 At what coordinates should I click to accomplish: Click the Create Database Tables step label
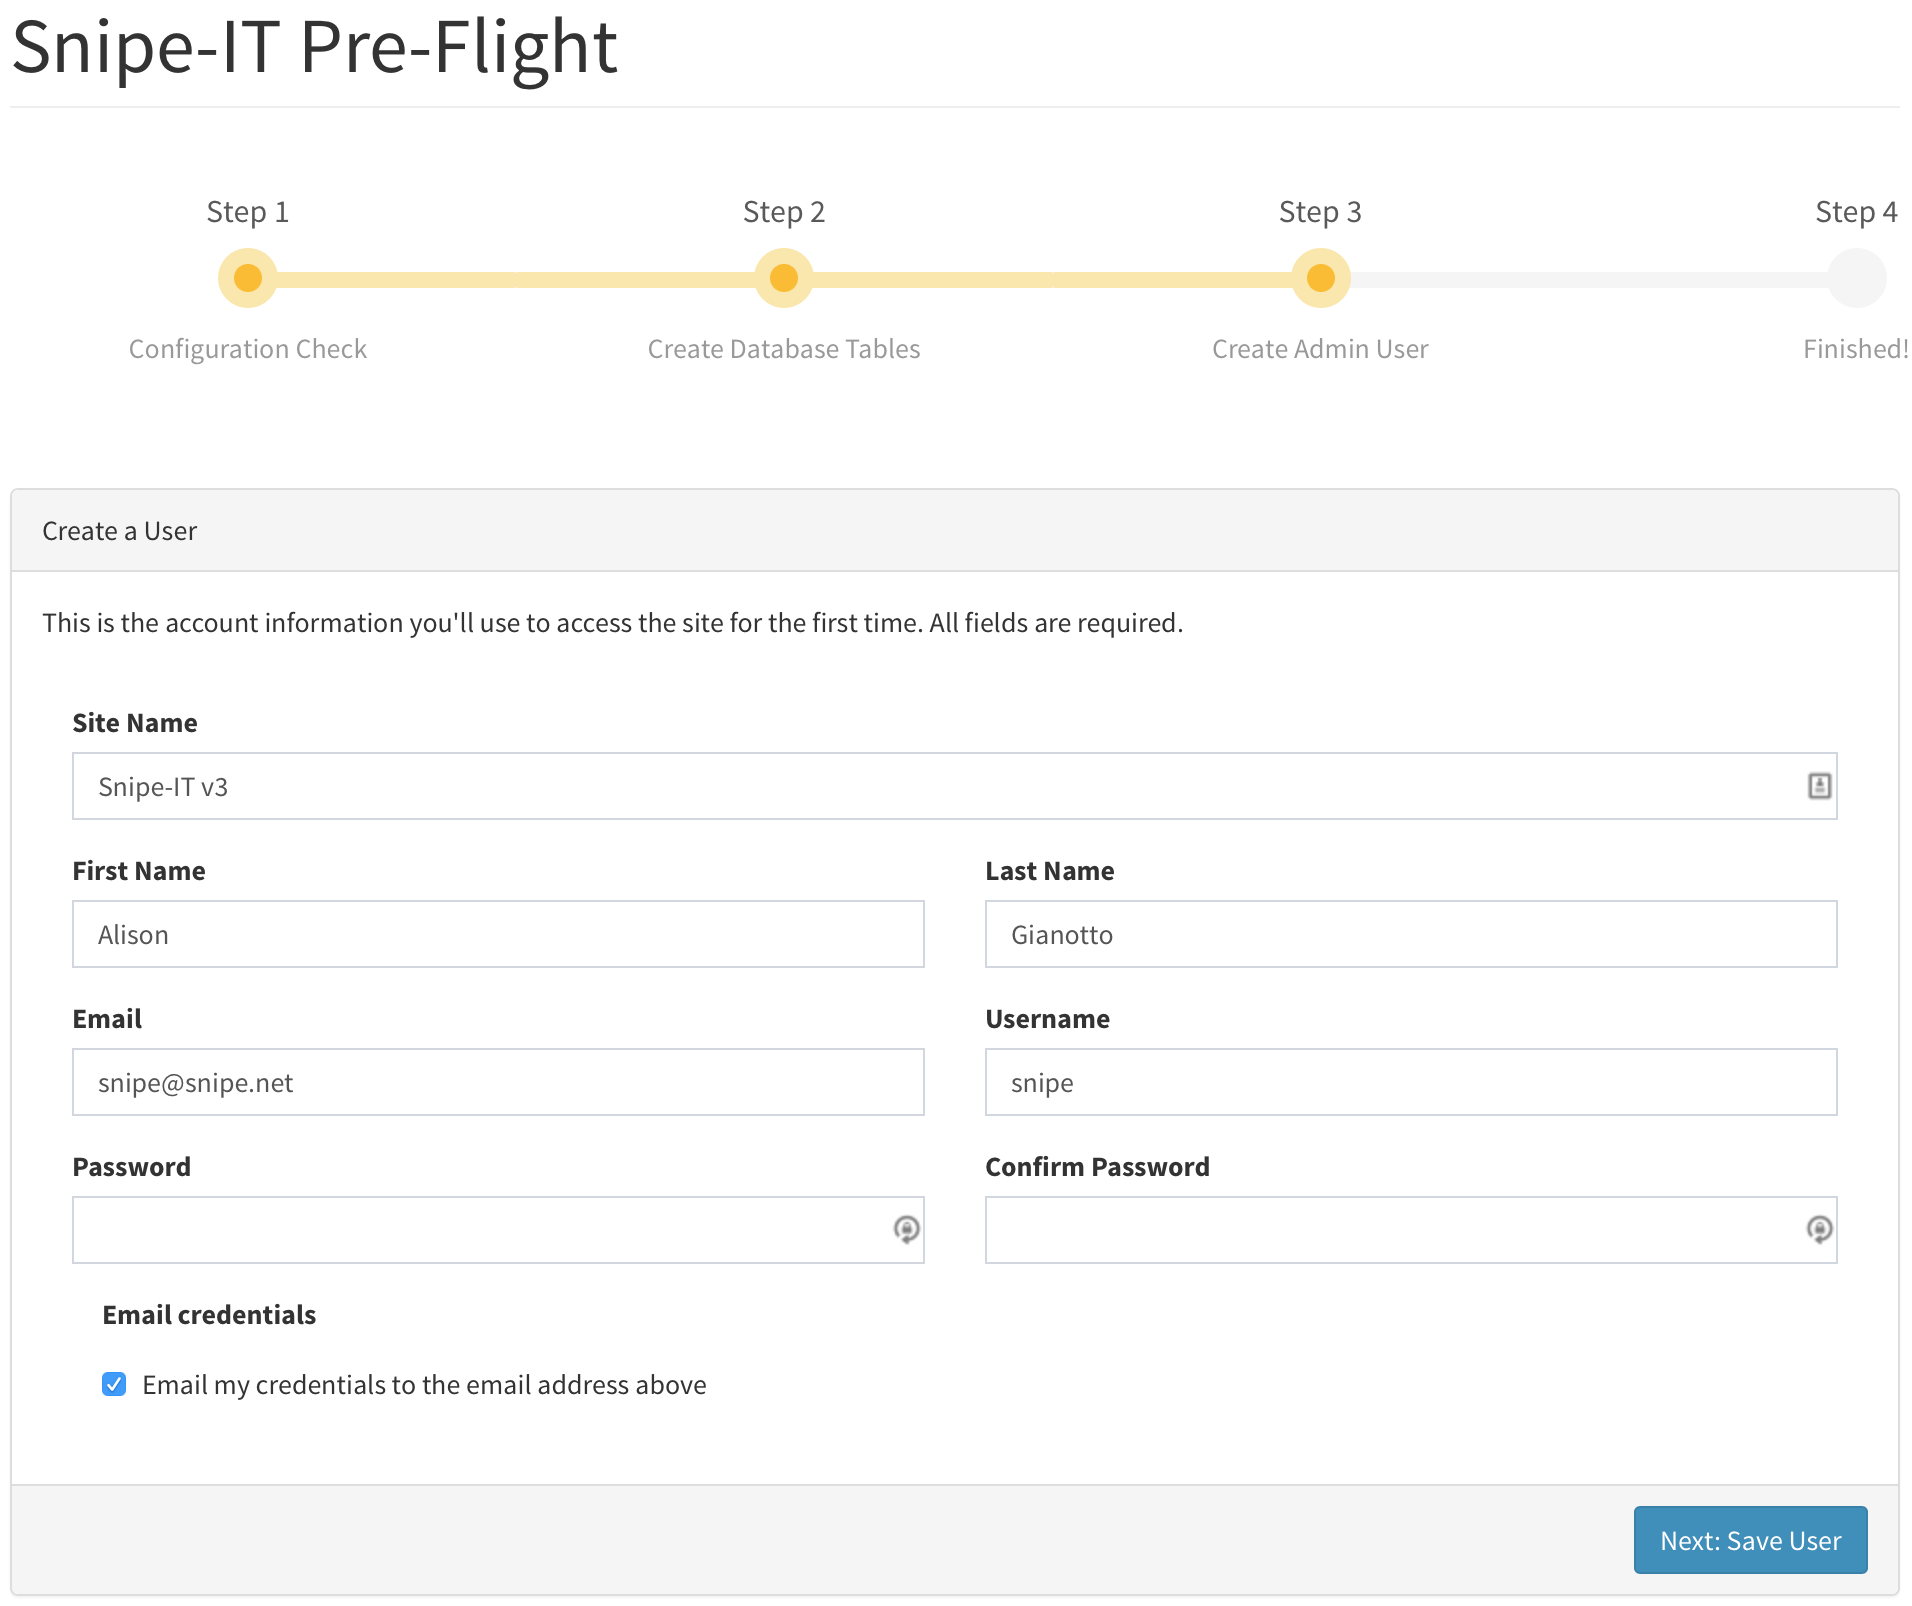pos(784,349)
